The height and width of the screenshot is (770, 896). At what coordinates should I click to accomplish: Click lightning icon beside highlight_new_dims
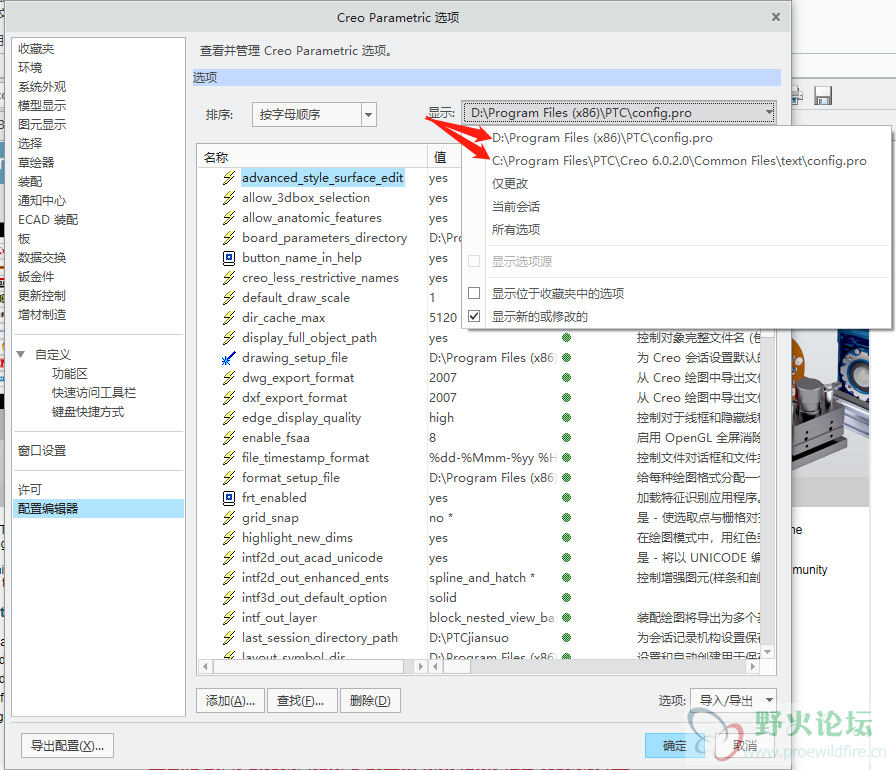[x=229, y=538]
